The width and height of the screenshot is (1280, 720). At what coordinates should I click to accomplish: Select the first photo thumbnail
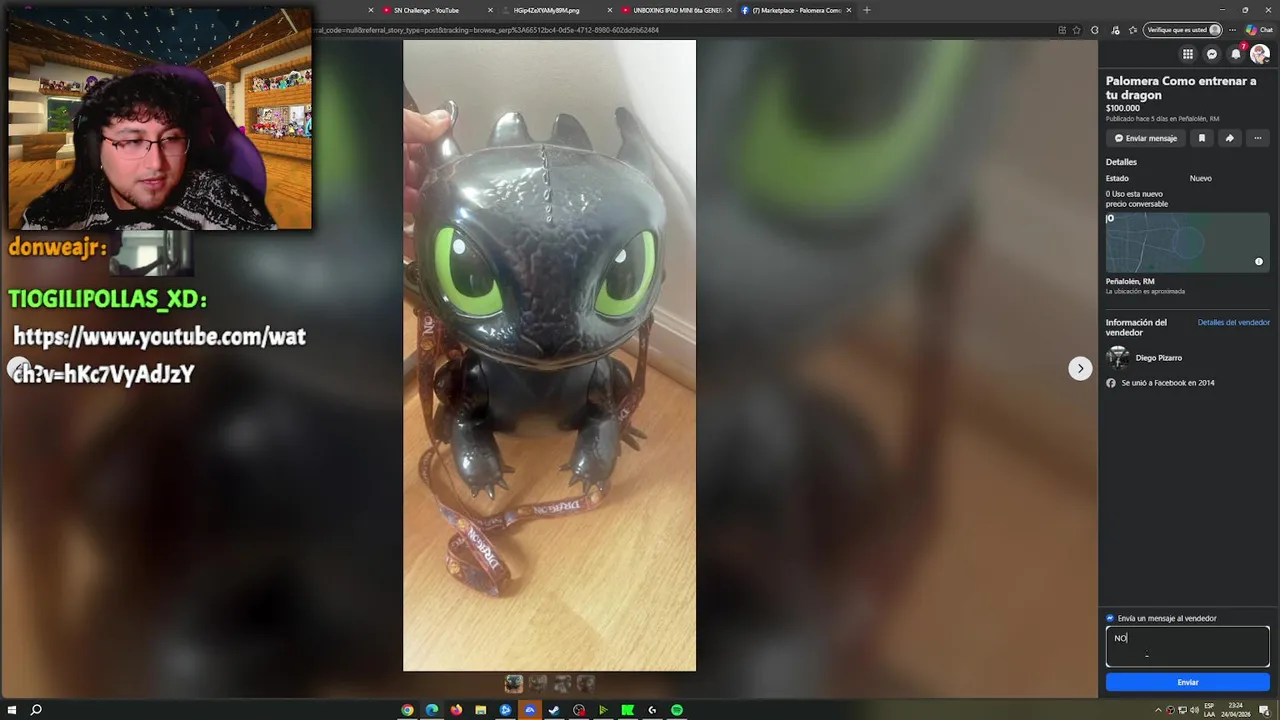point(514,683)
